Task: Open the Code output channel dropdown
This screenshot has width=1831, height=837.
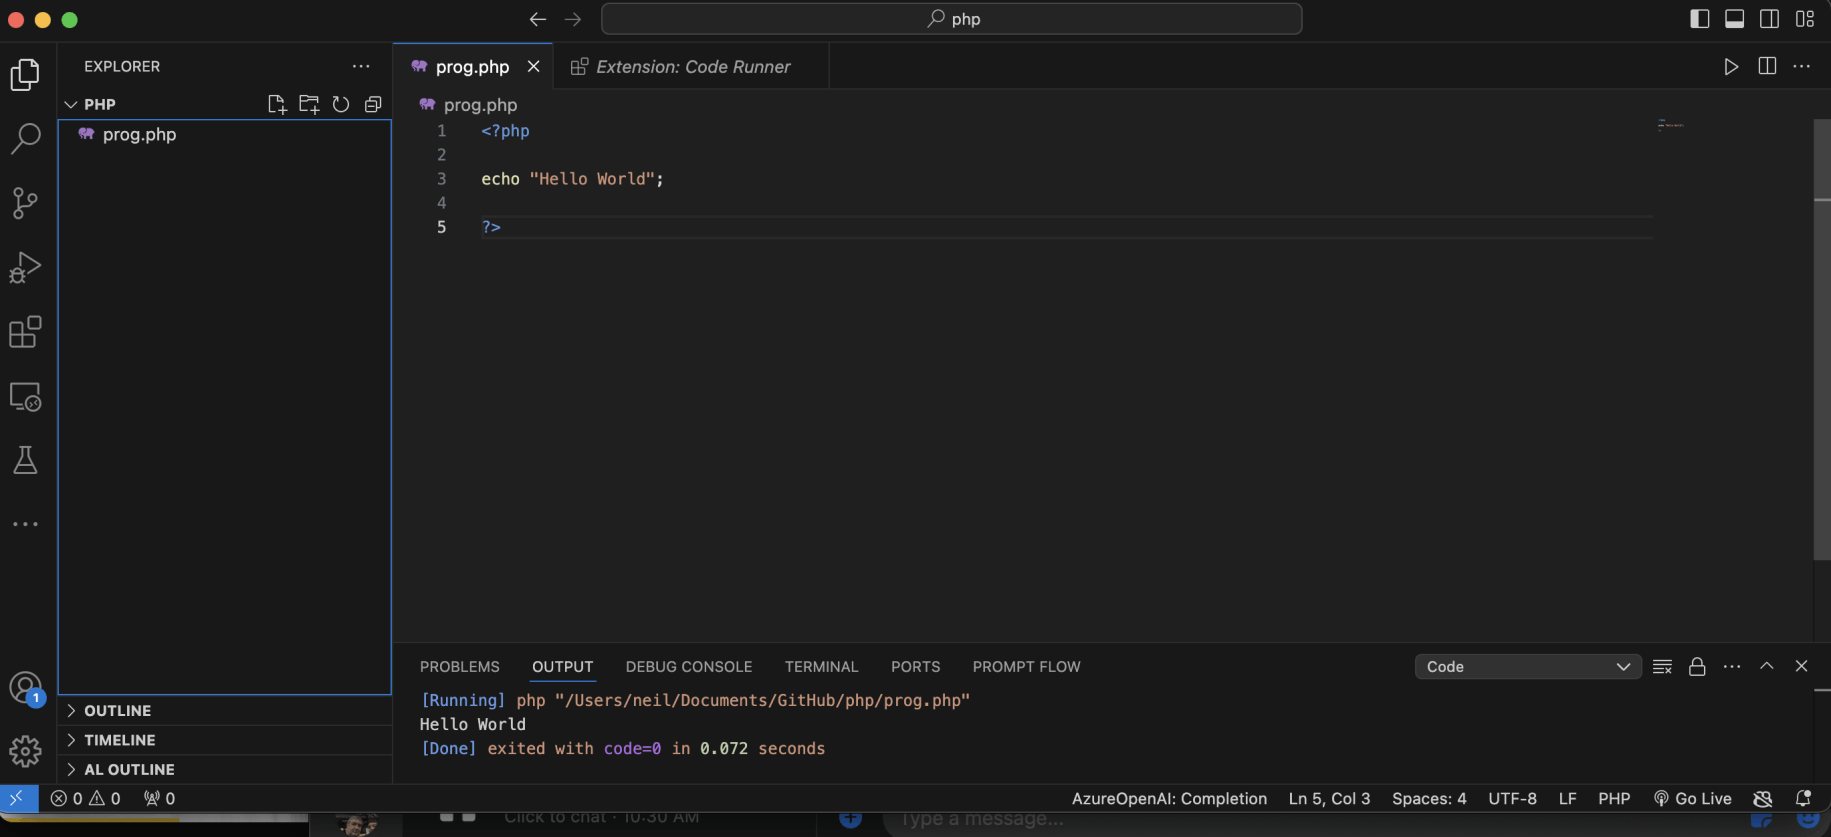Action: click(1527, 667)
